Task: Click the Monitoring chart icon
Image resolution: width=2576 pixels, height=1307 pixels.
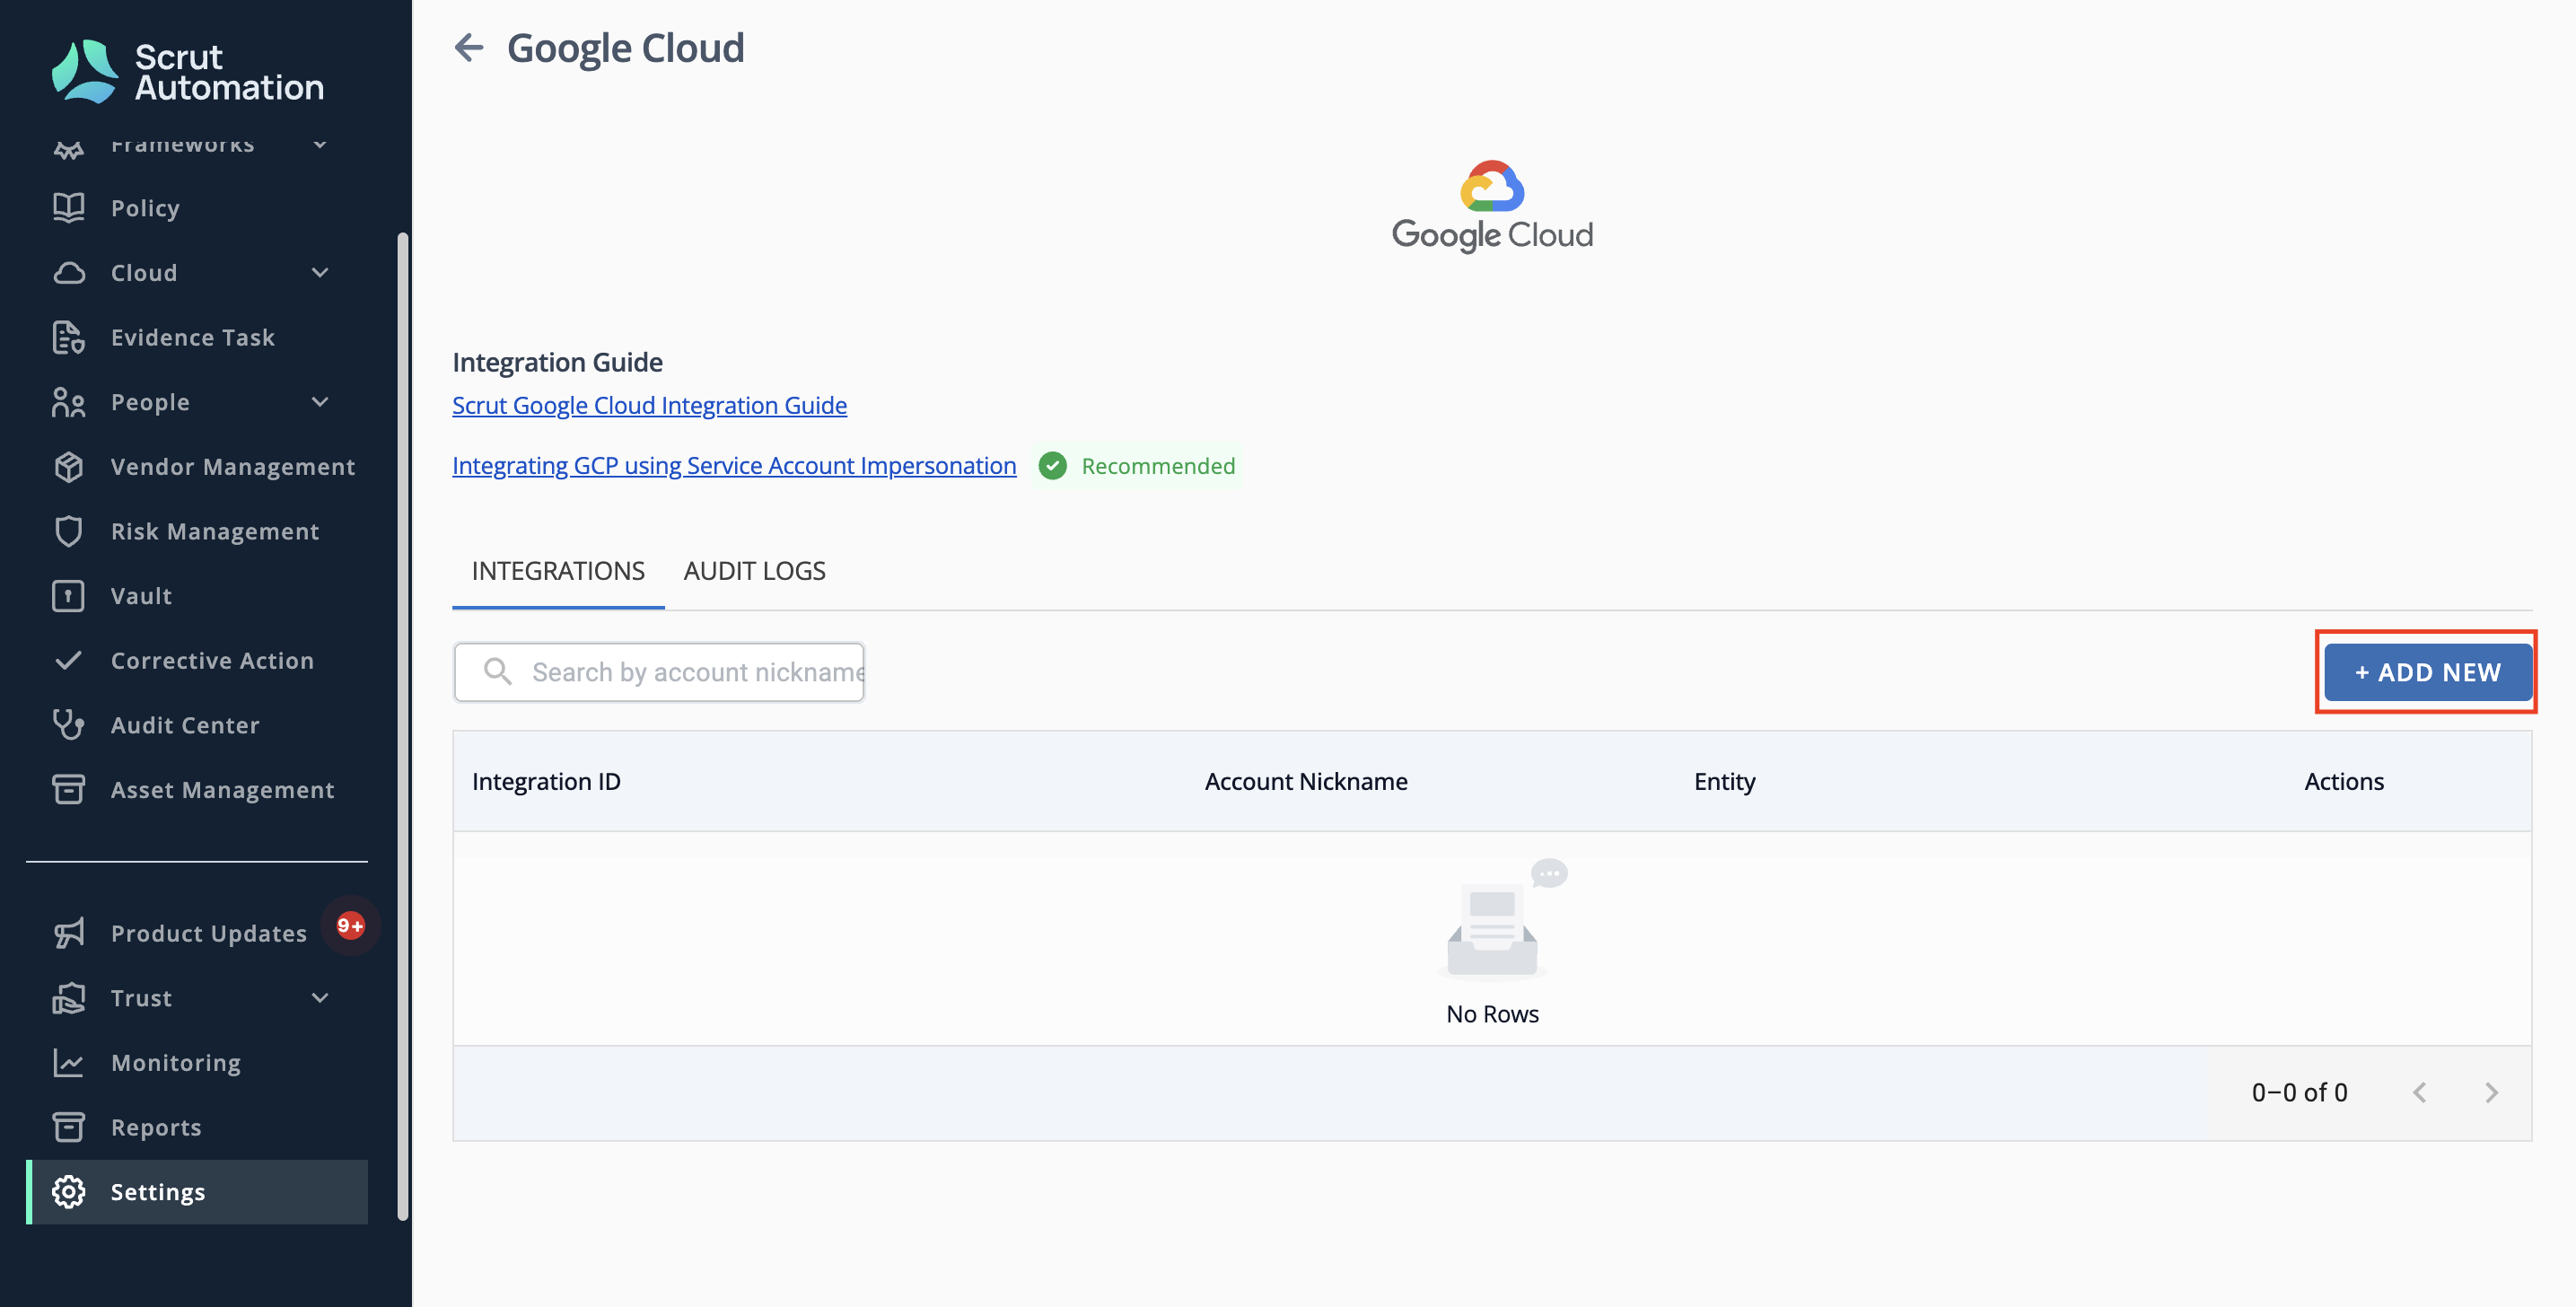Action: [68, 1063]
